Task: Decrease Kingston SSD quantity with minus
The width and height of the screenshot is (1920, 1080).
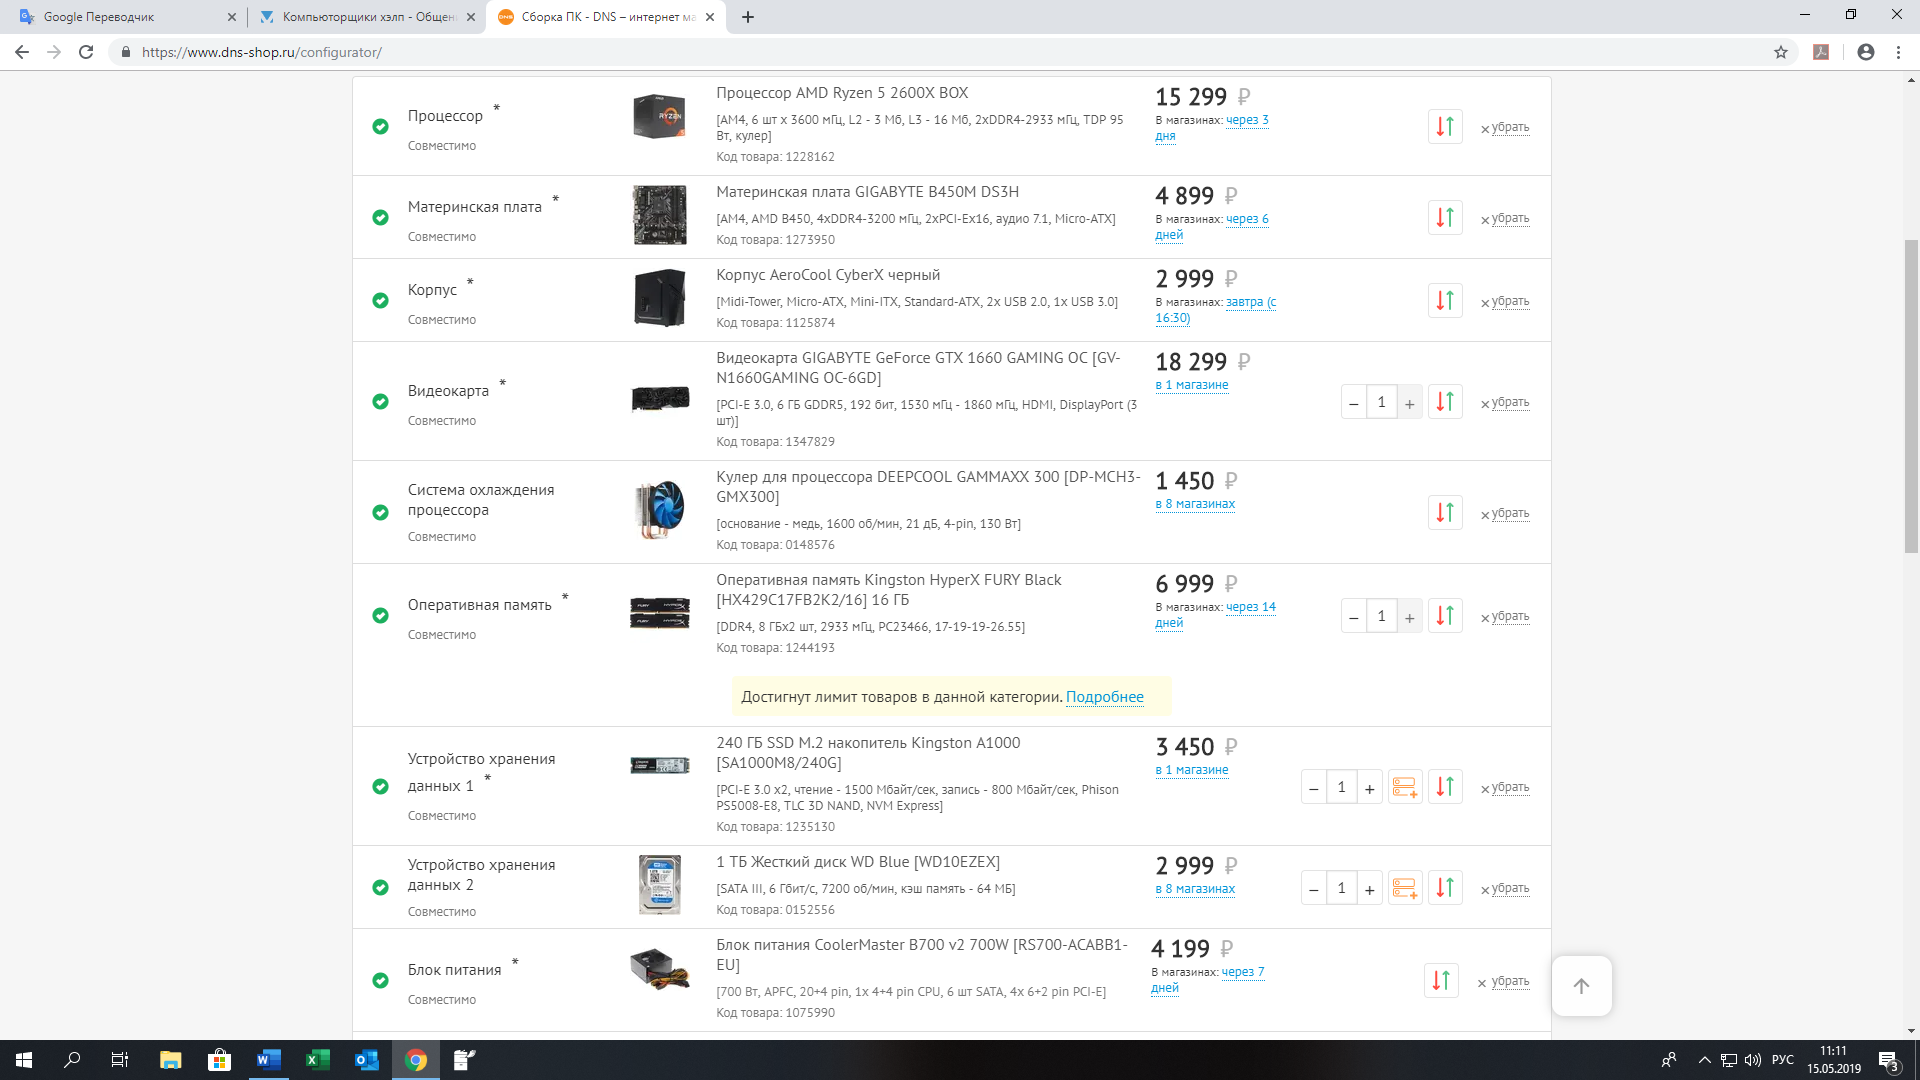Action: 1314,787
